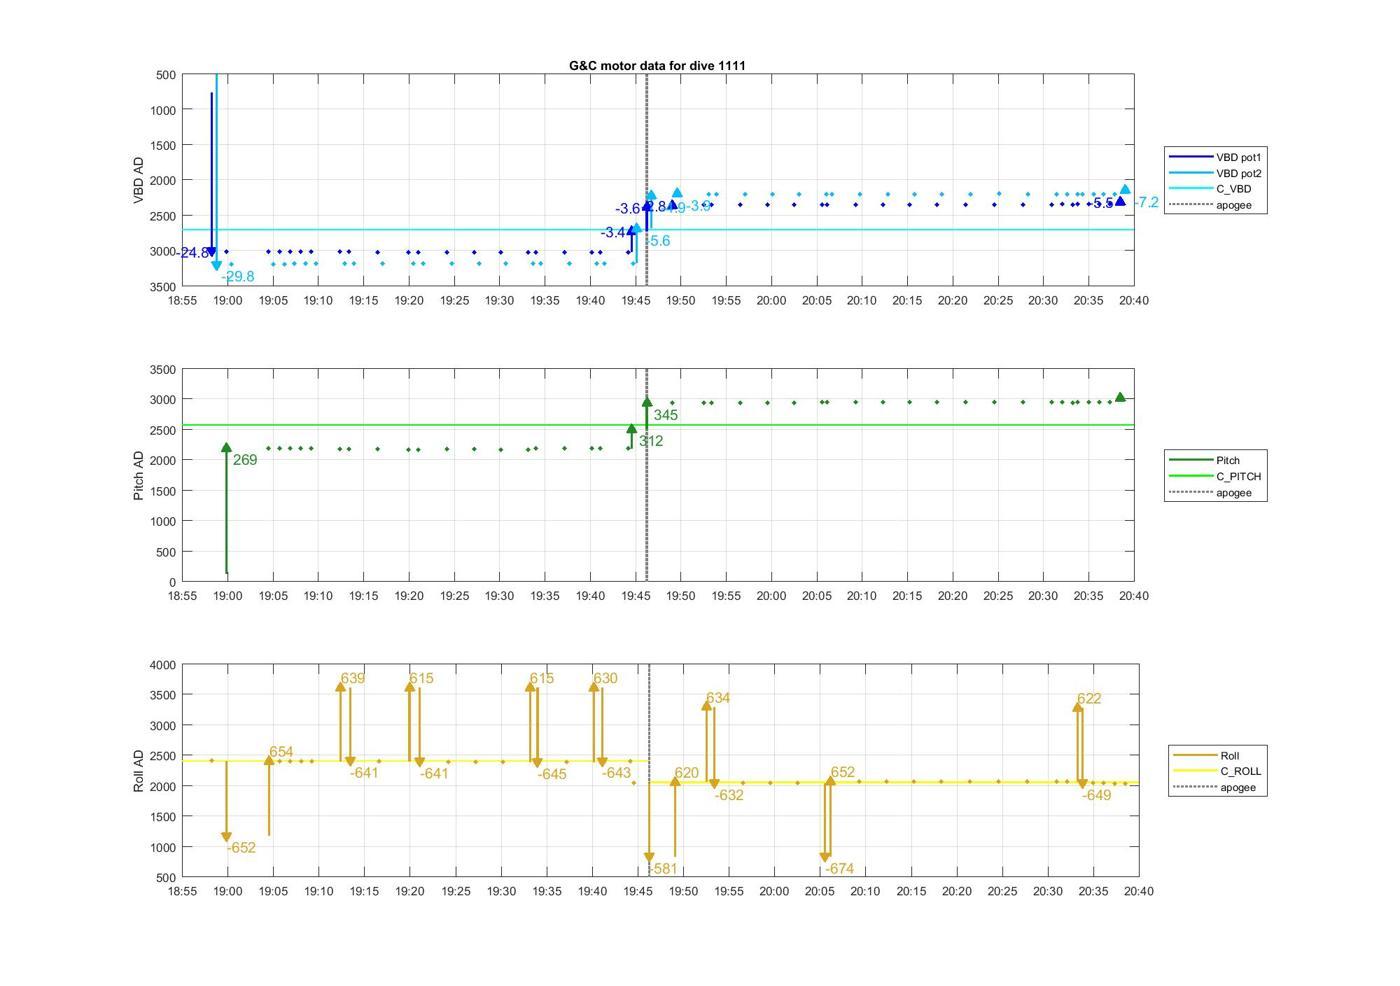
Task: Select the 'VBD pot2' legend entry
Action: click(x=1216, y=173)
